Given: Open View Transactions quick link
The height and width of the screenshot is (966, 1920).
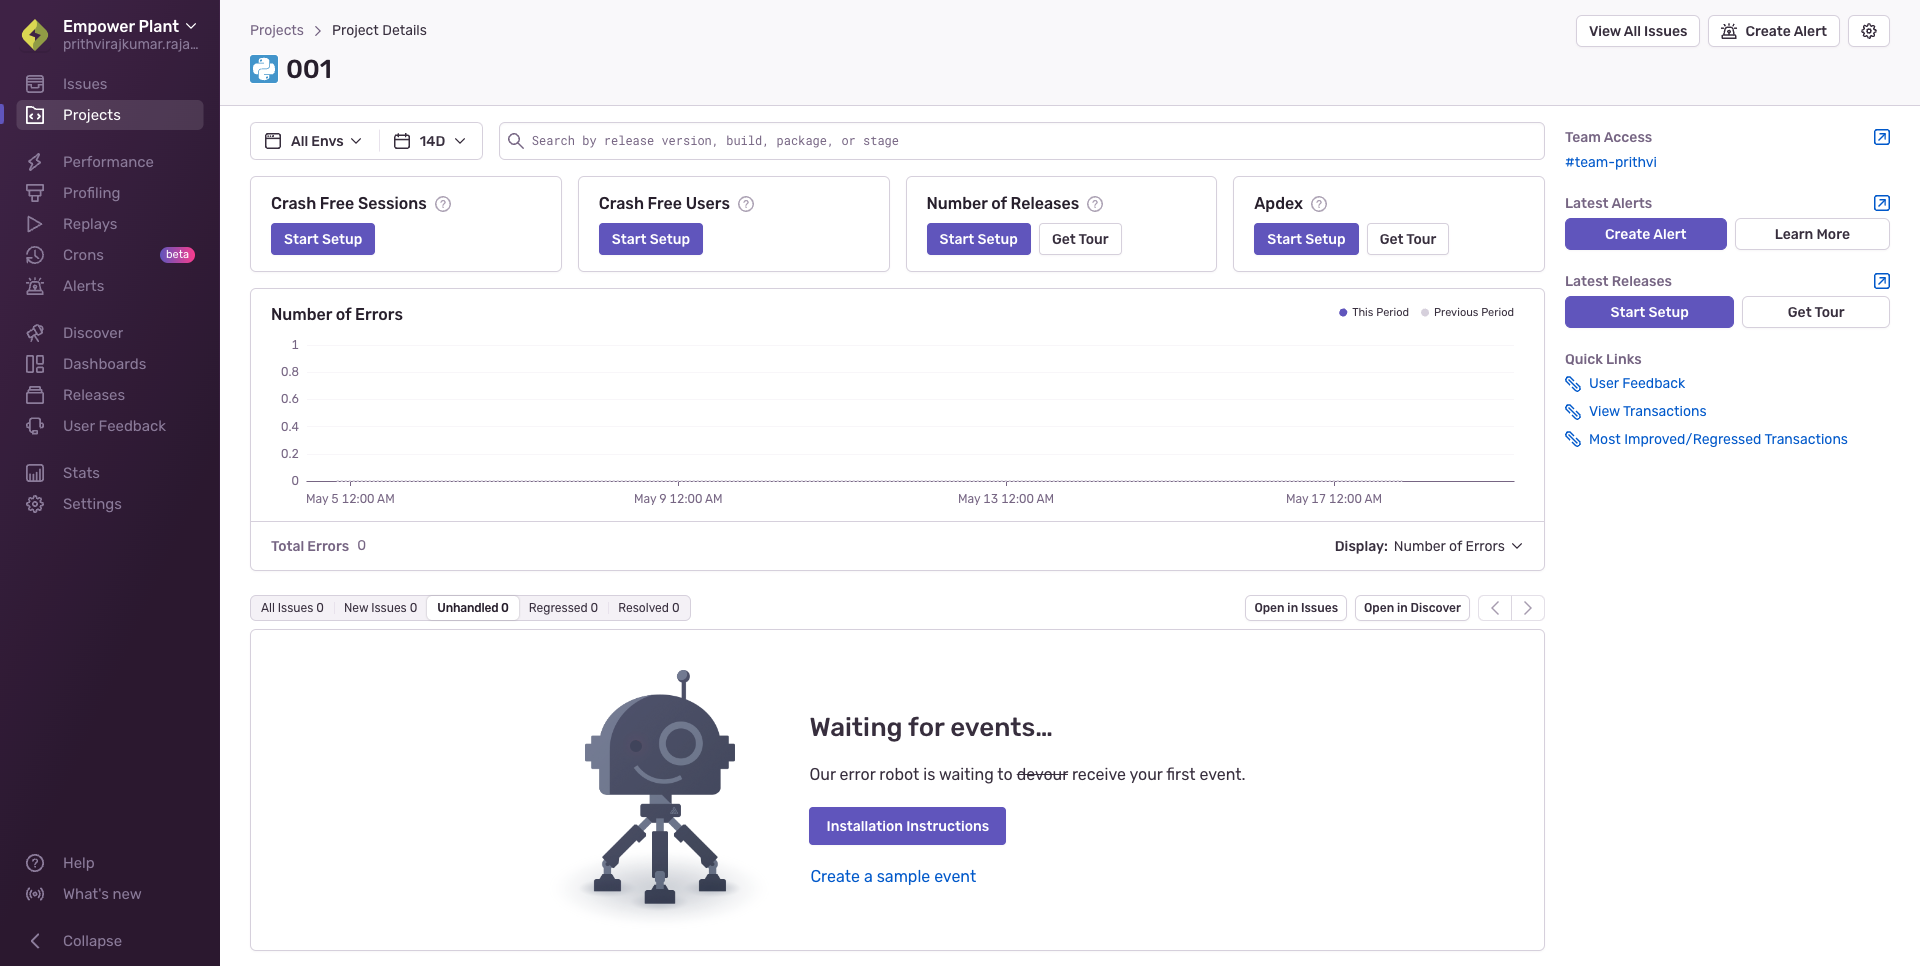Looking at the screenshot, I should click(1647, 411).
